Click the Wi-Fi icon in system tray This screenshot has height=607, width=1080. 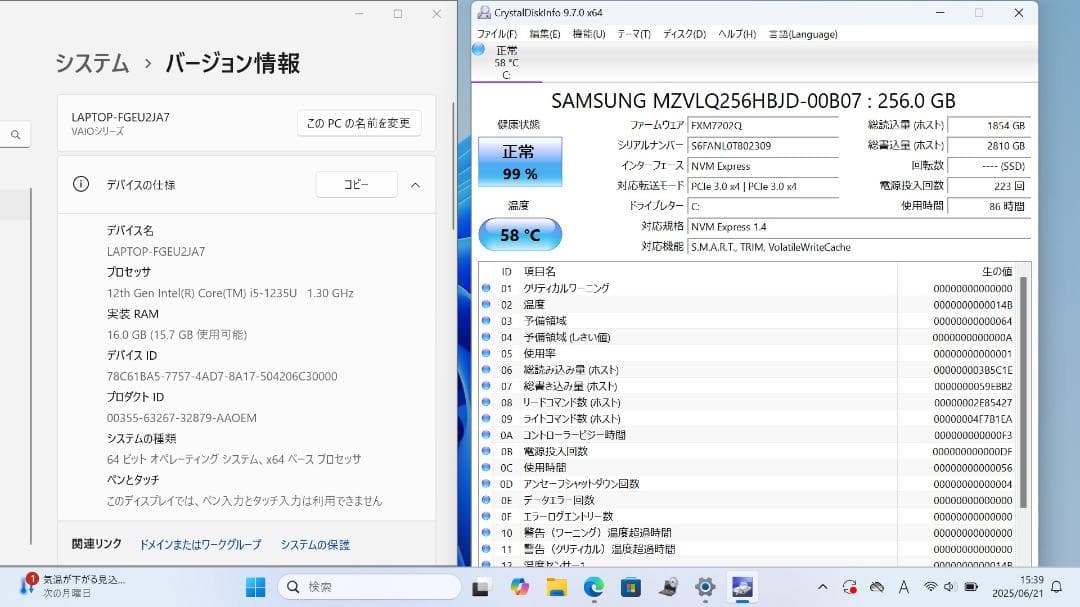click(930, 589)
